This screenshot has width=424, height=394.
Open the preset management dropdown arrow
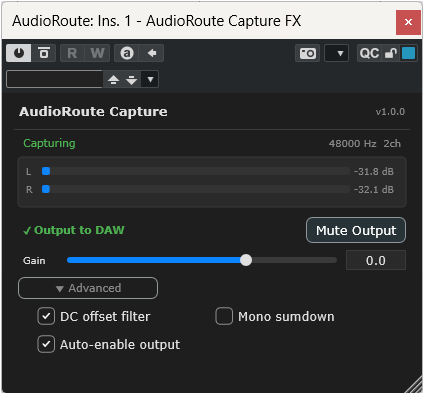[x=150, y=80]
